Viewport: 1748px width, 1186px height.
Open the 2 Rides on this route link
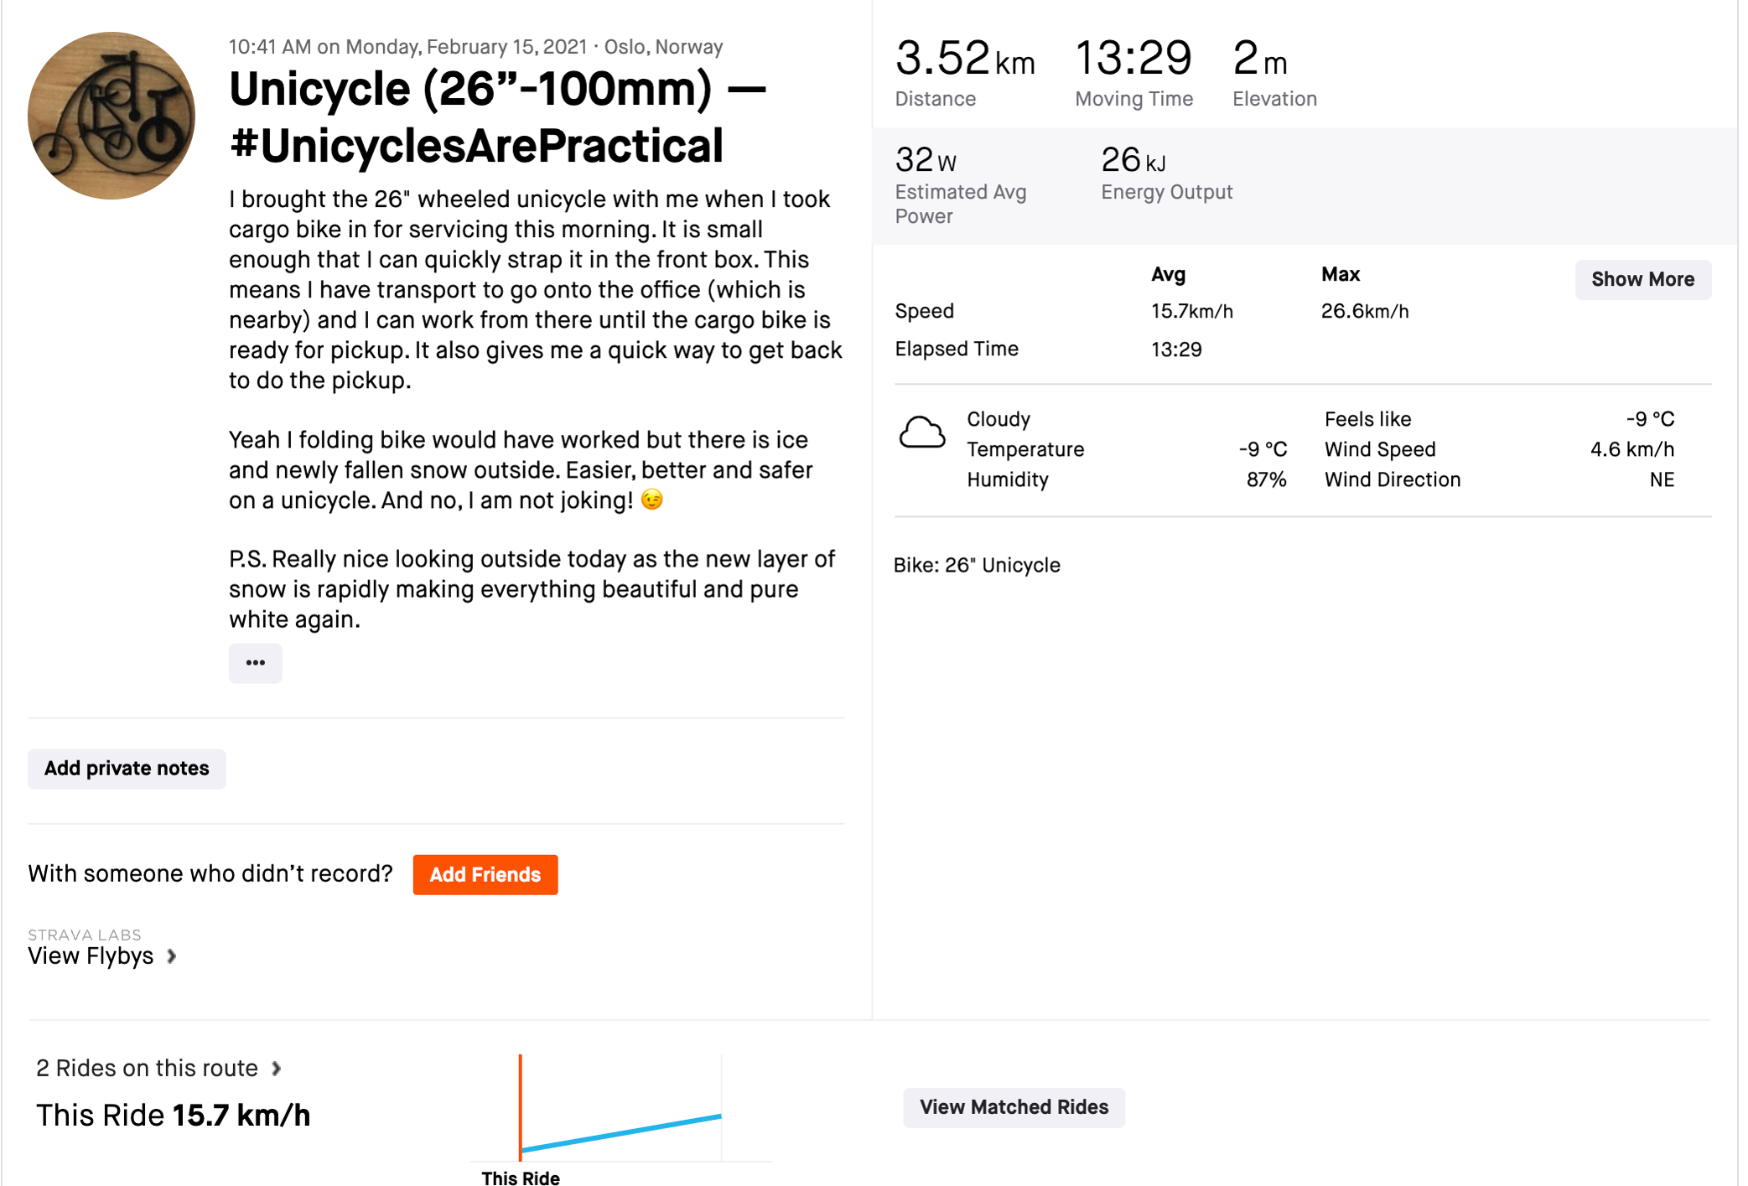coord(147,1068)
